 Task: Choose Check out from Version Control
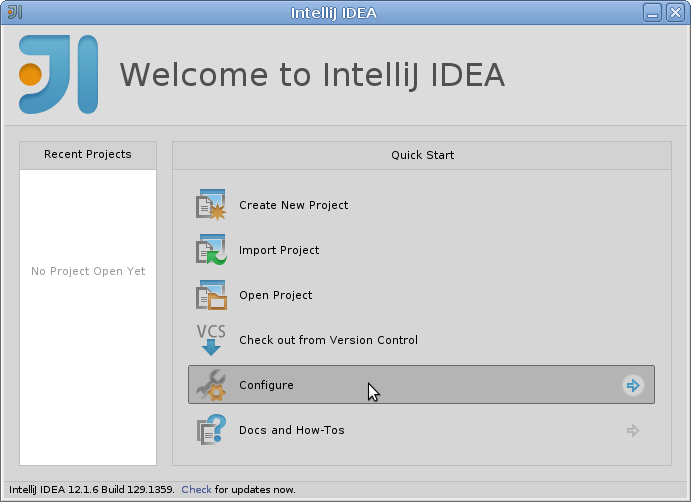pos(328,340)
